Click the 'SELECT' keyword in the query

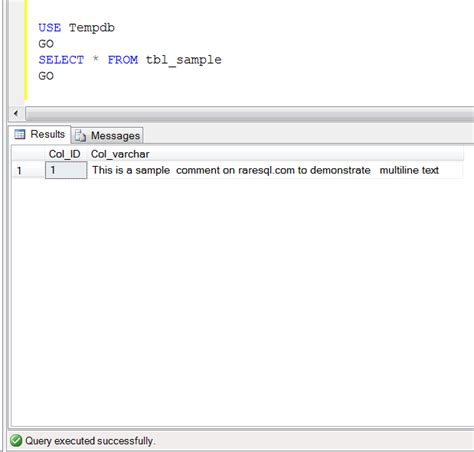point(61,60)
